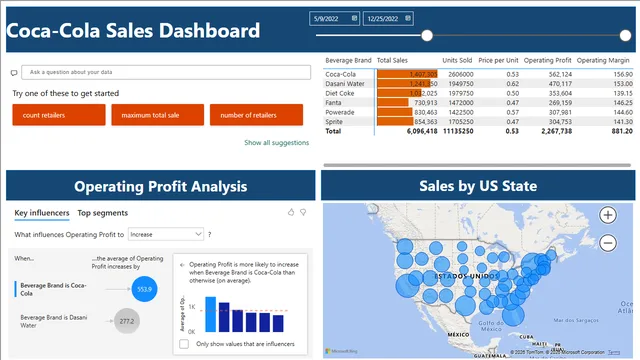Screen dimensions: 640x360
Task: Click the 12/25/2022 end date field
Action: 388,18
